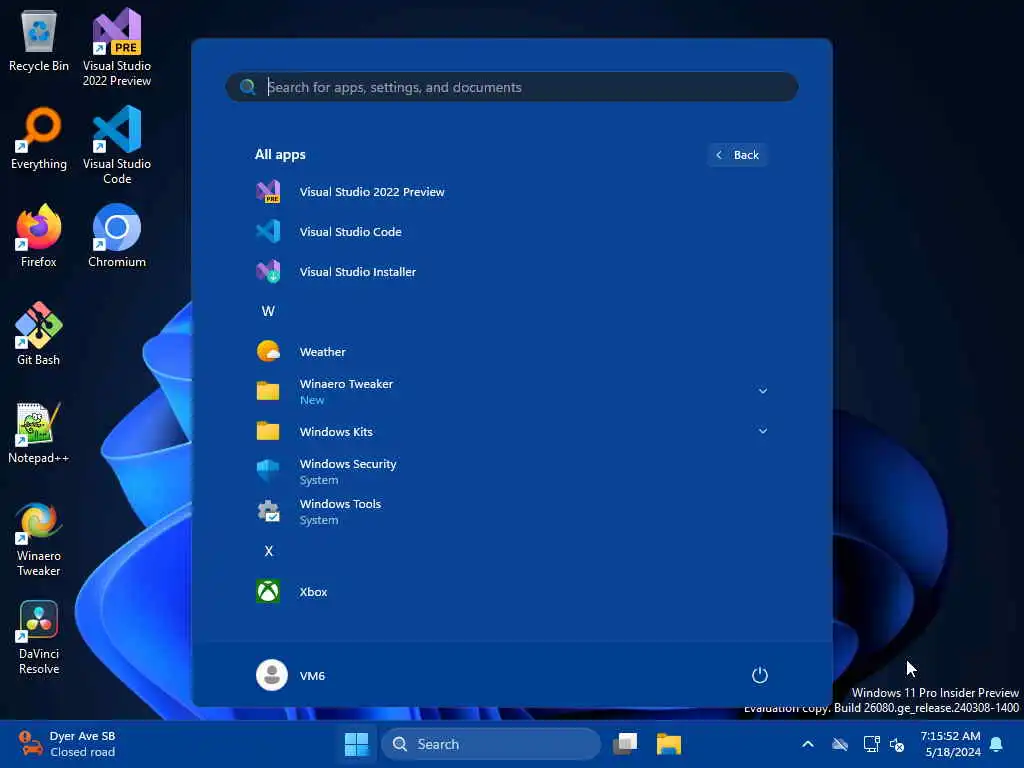The image size is (1024, 768).
Task: Open the clock and date flyout
Action: pyautogui.click(x=950, y=744)
